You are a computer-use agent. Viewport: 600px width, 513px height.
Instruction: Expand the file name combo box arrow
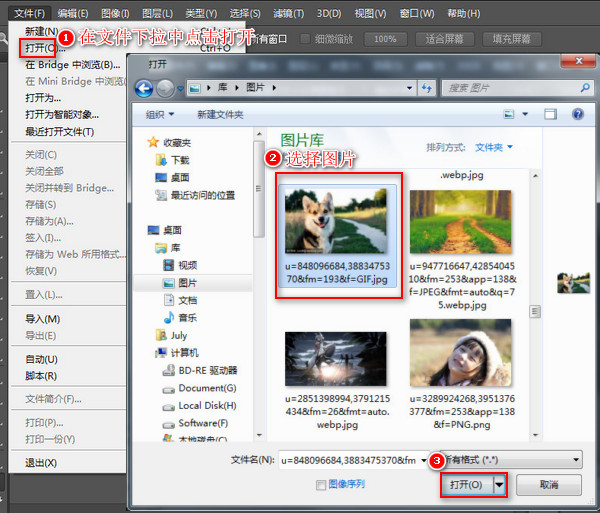(424, 460)
